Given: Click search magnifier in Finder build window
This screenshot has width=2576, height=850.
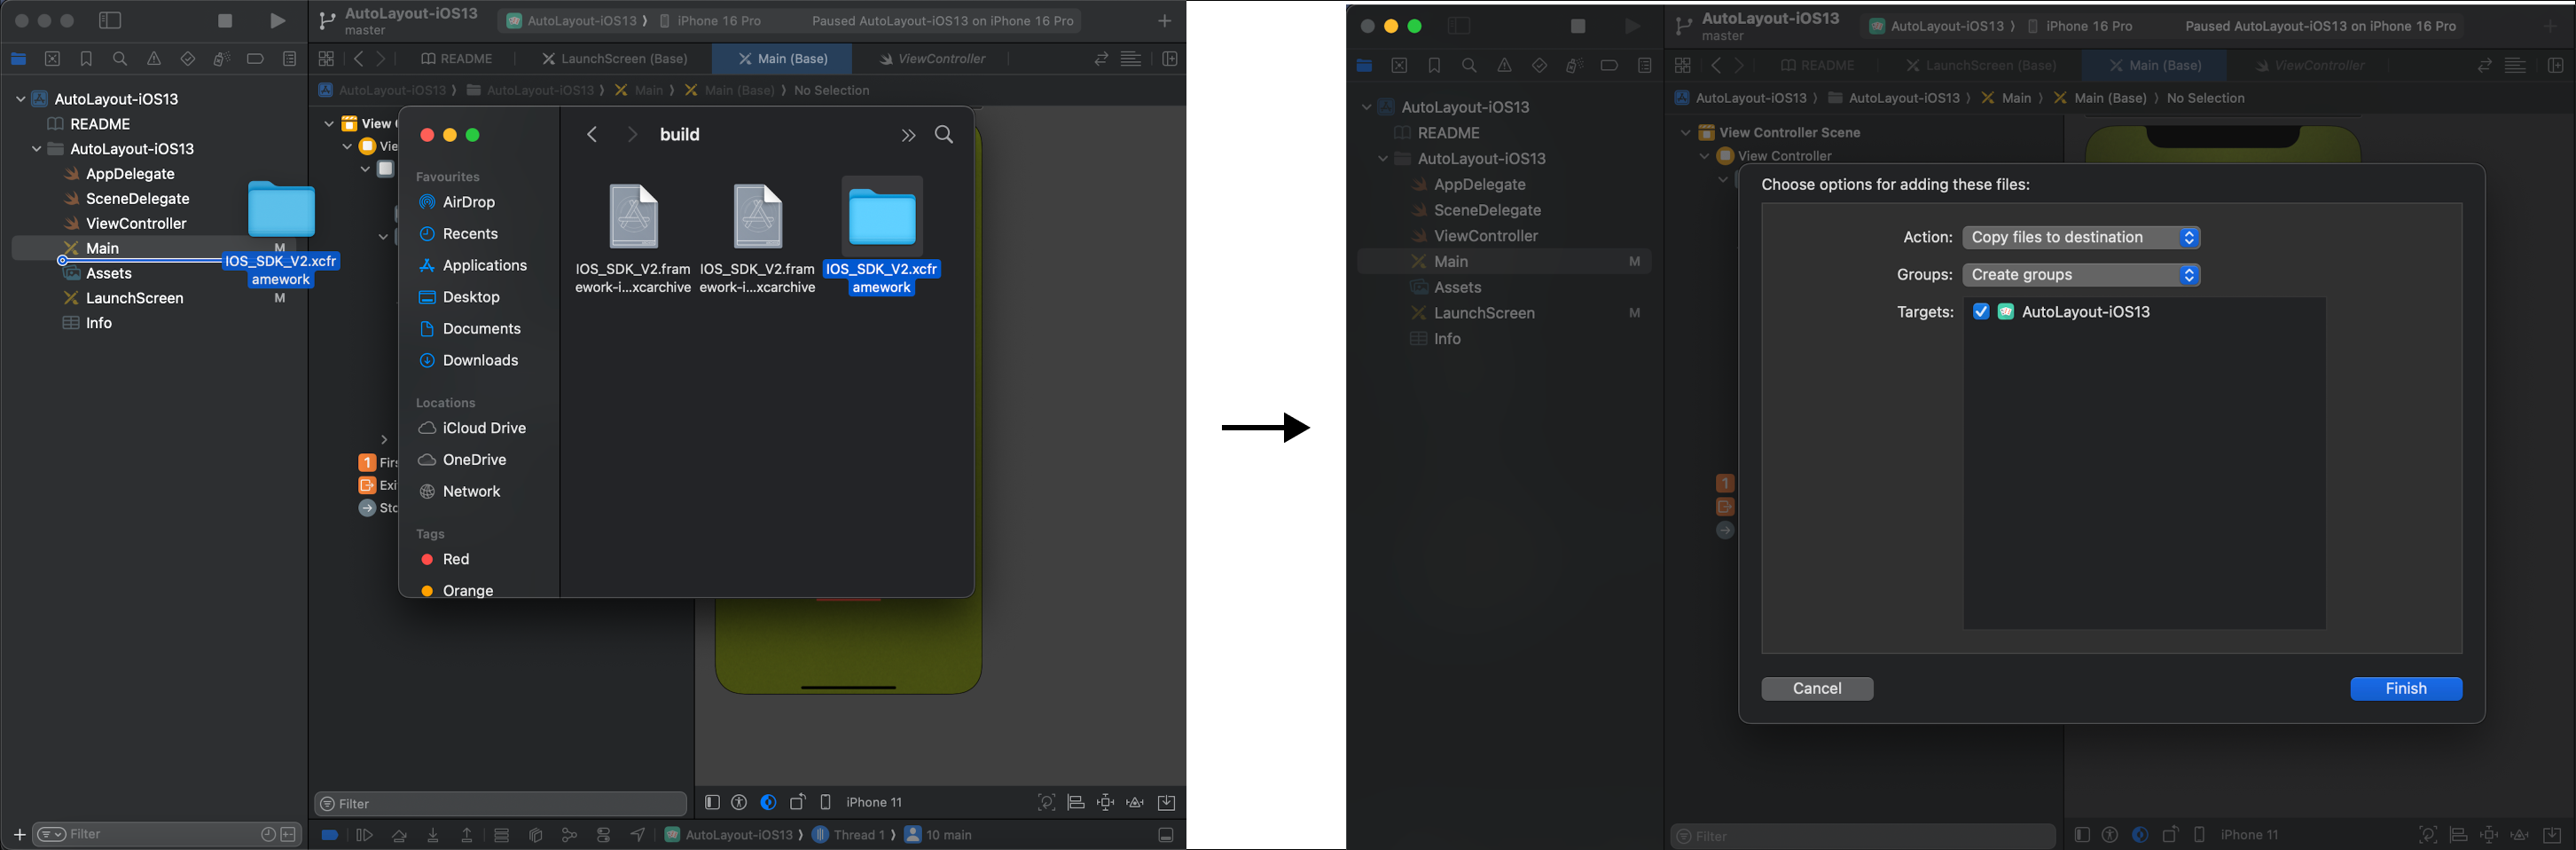Looking at the screenshot, I should coord(944,134).
